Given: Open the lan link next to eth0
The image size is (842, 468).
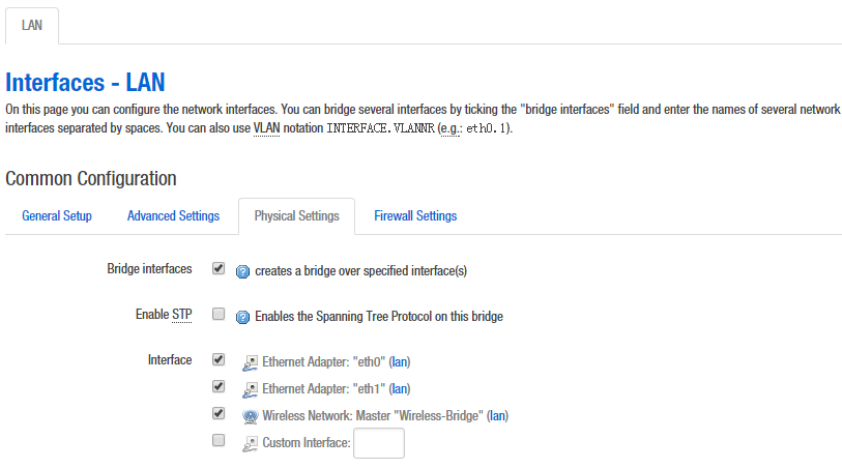Looking at the screenshot, I should (x=400, y=362).
